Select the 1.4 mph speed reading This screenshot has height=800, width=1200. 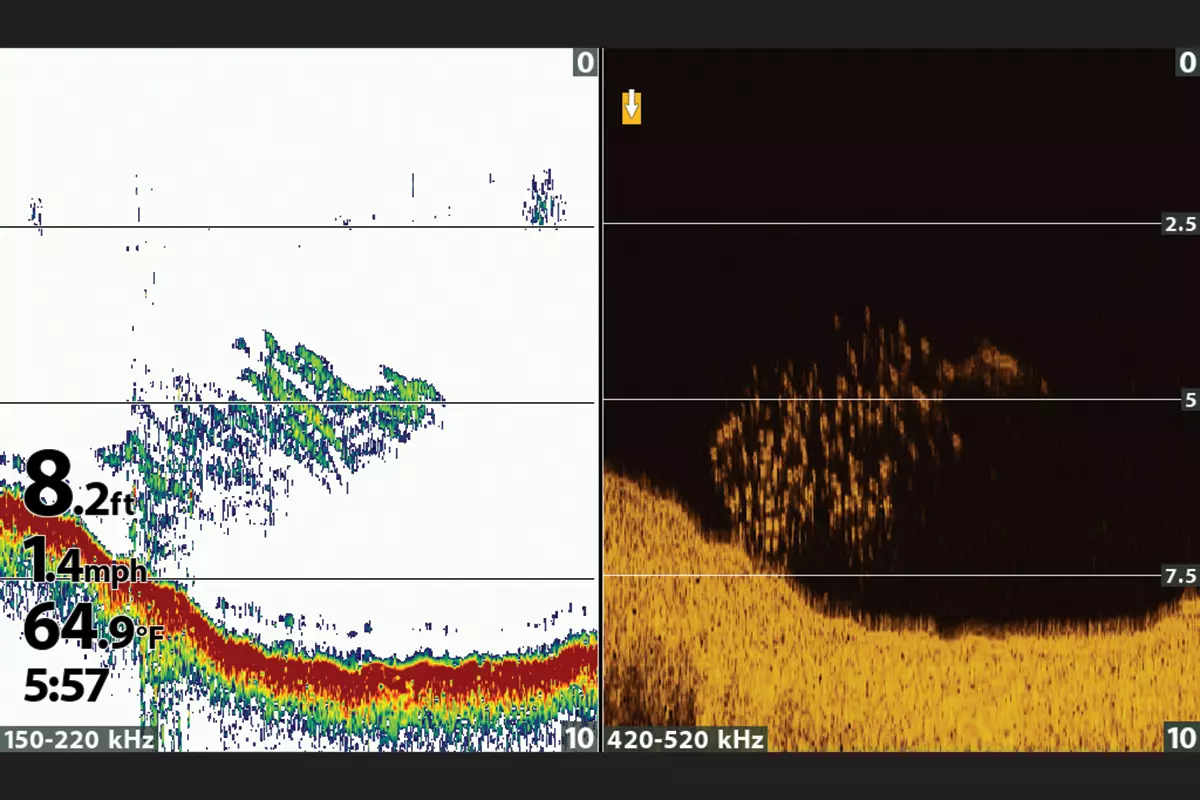tap(85, 561)
